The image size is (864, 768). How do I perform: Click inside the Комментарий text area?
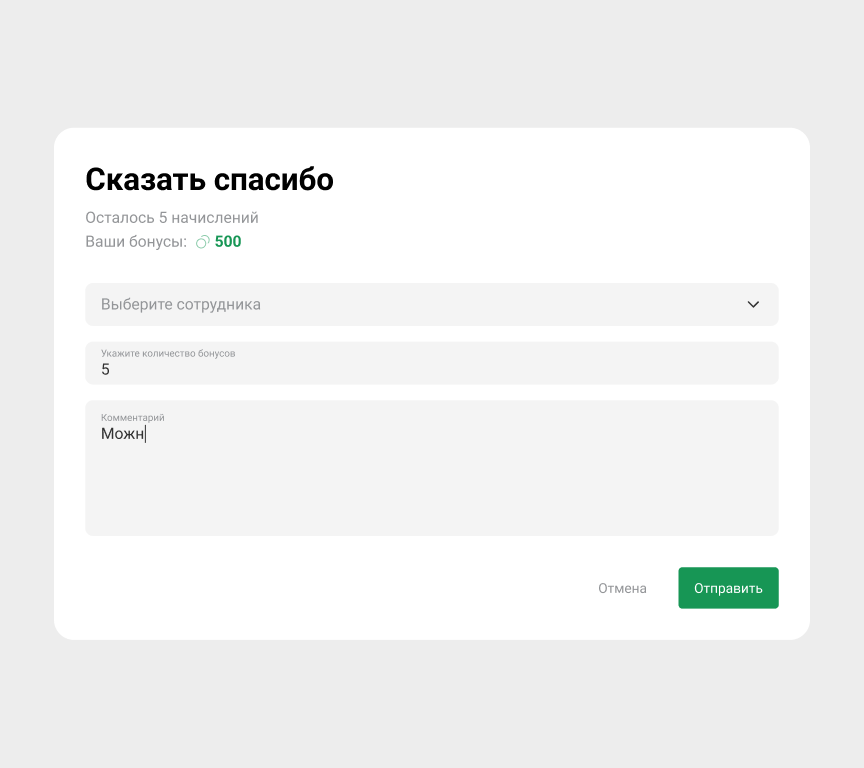pyautogui.click(x=432, y=468)
